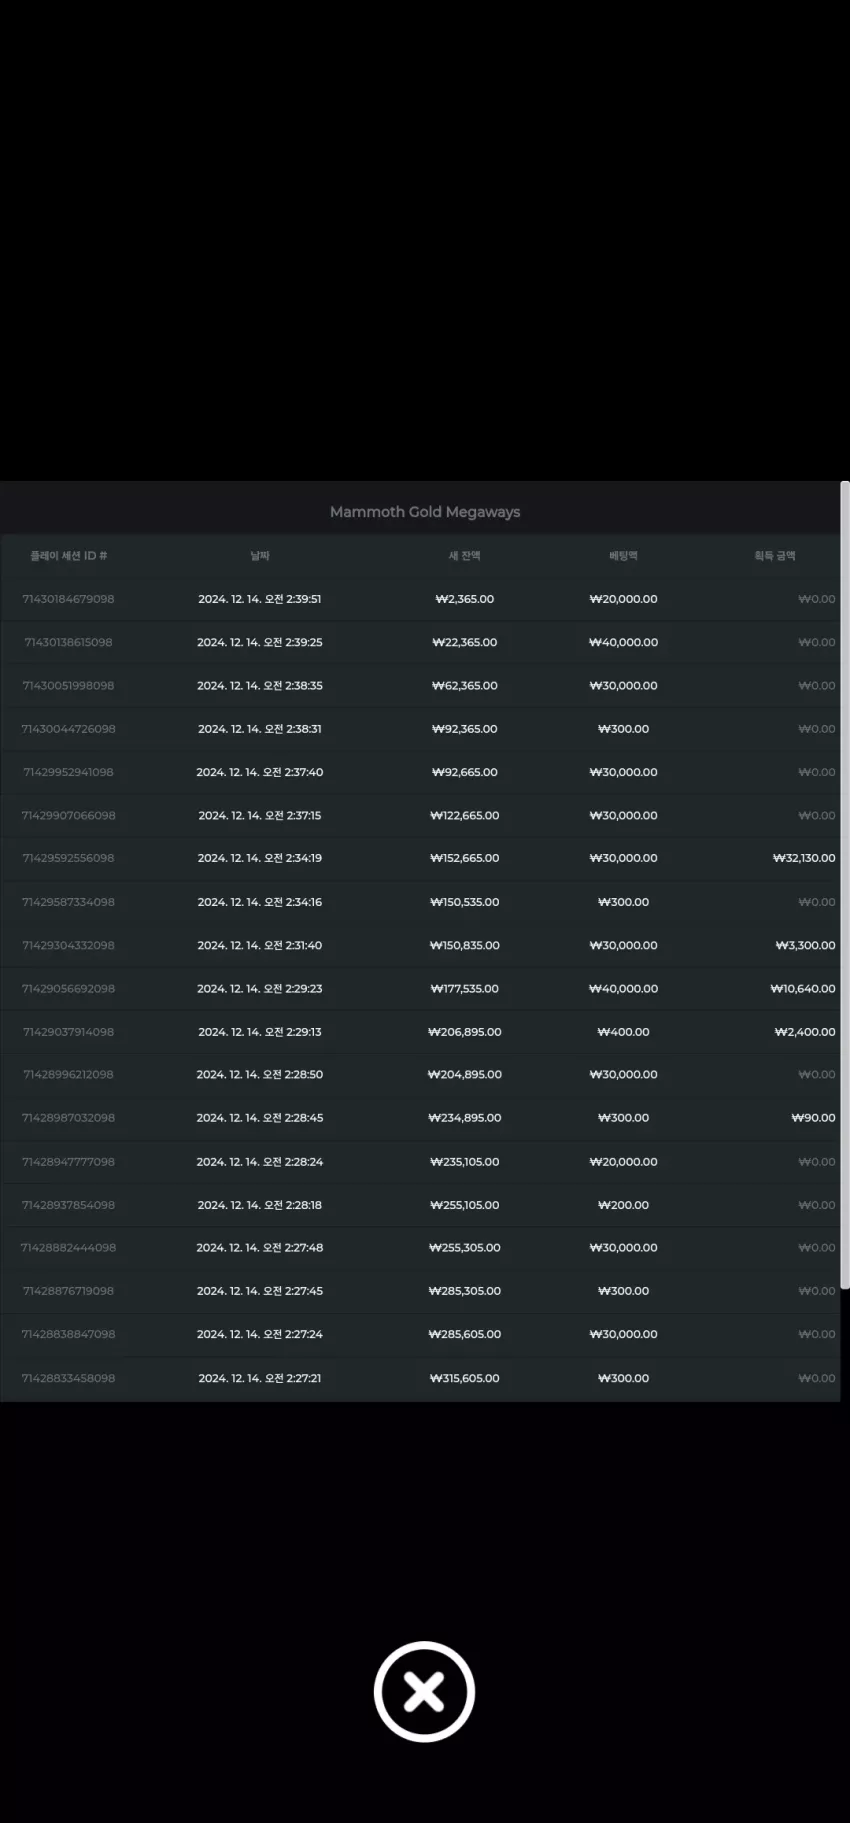Click the balance ₩2,365.00
This screenshot has height=1823, width=850.
coord(465,599)
